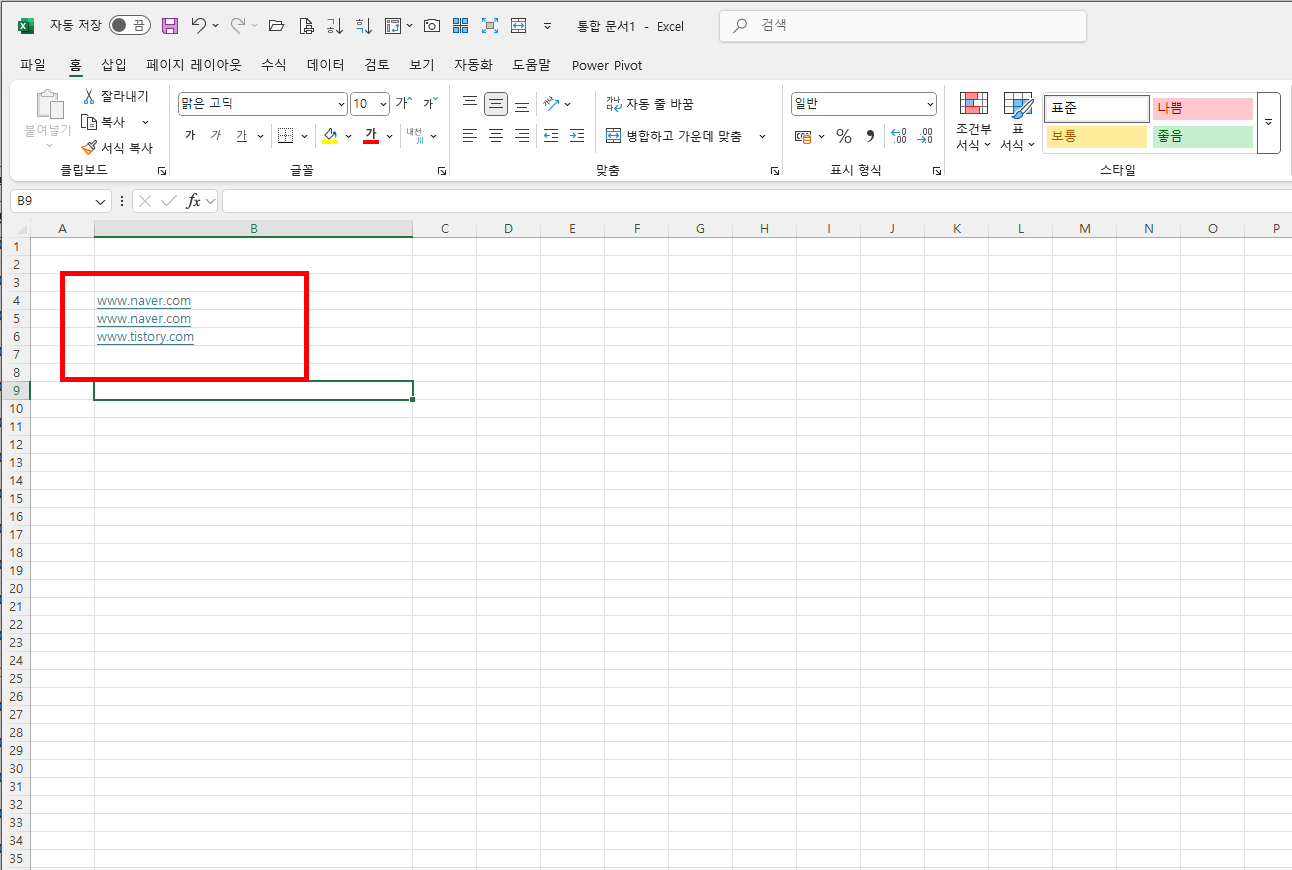Cut selection with 잘라내기
This screenshot has width=1292, height=870.
[116, 96]
